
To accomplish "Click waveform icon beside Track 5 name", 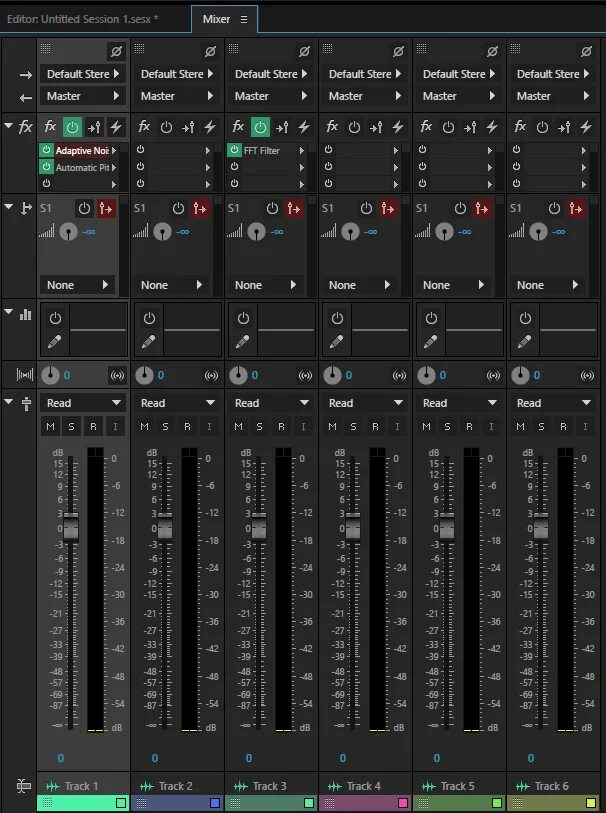I will [x=429, y=787].
